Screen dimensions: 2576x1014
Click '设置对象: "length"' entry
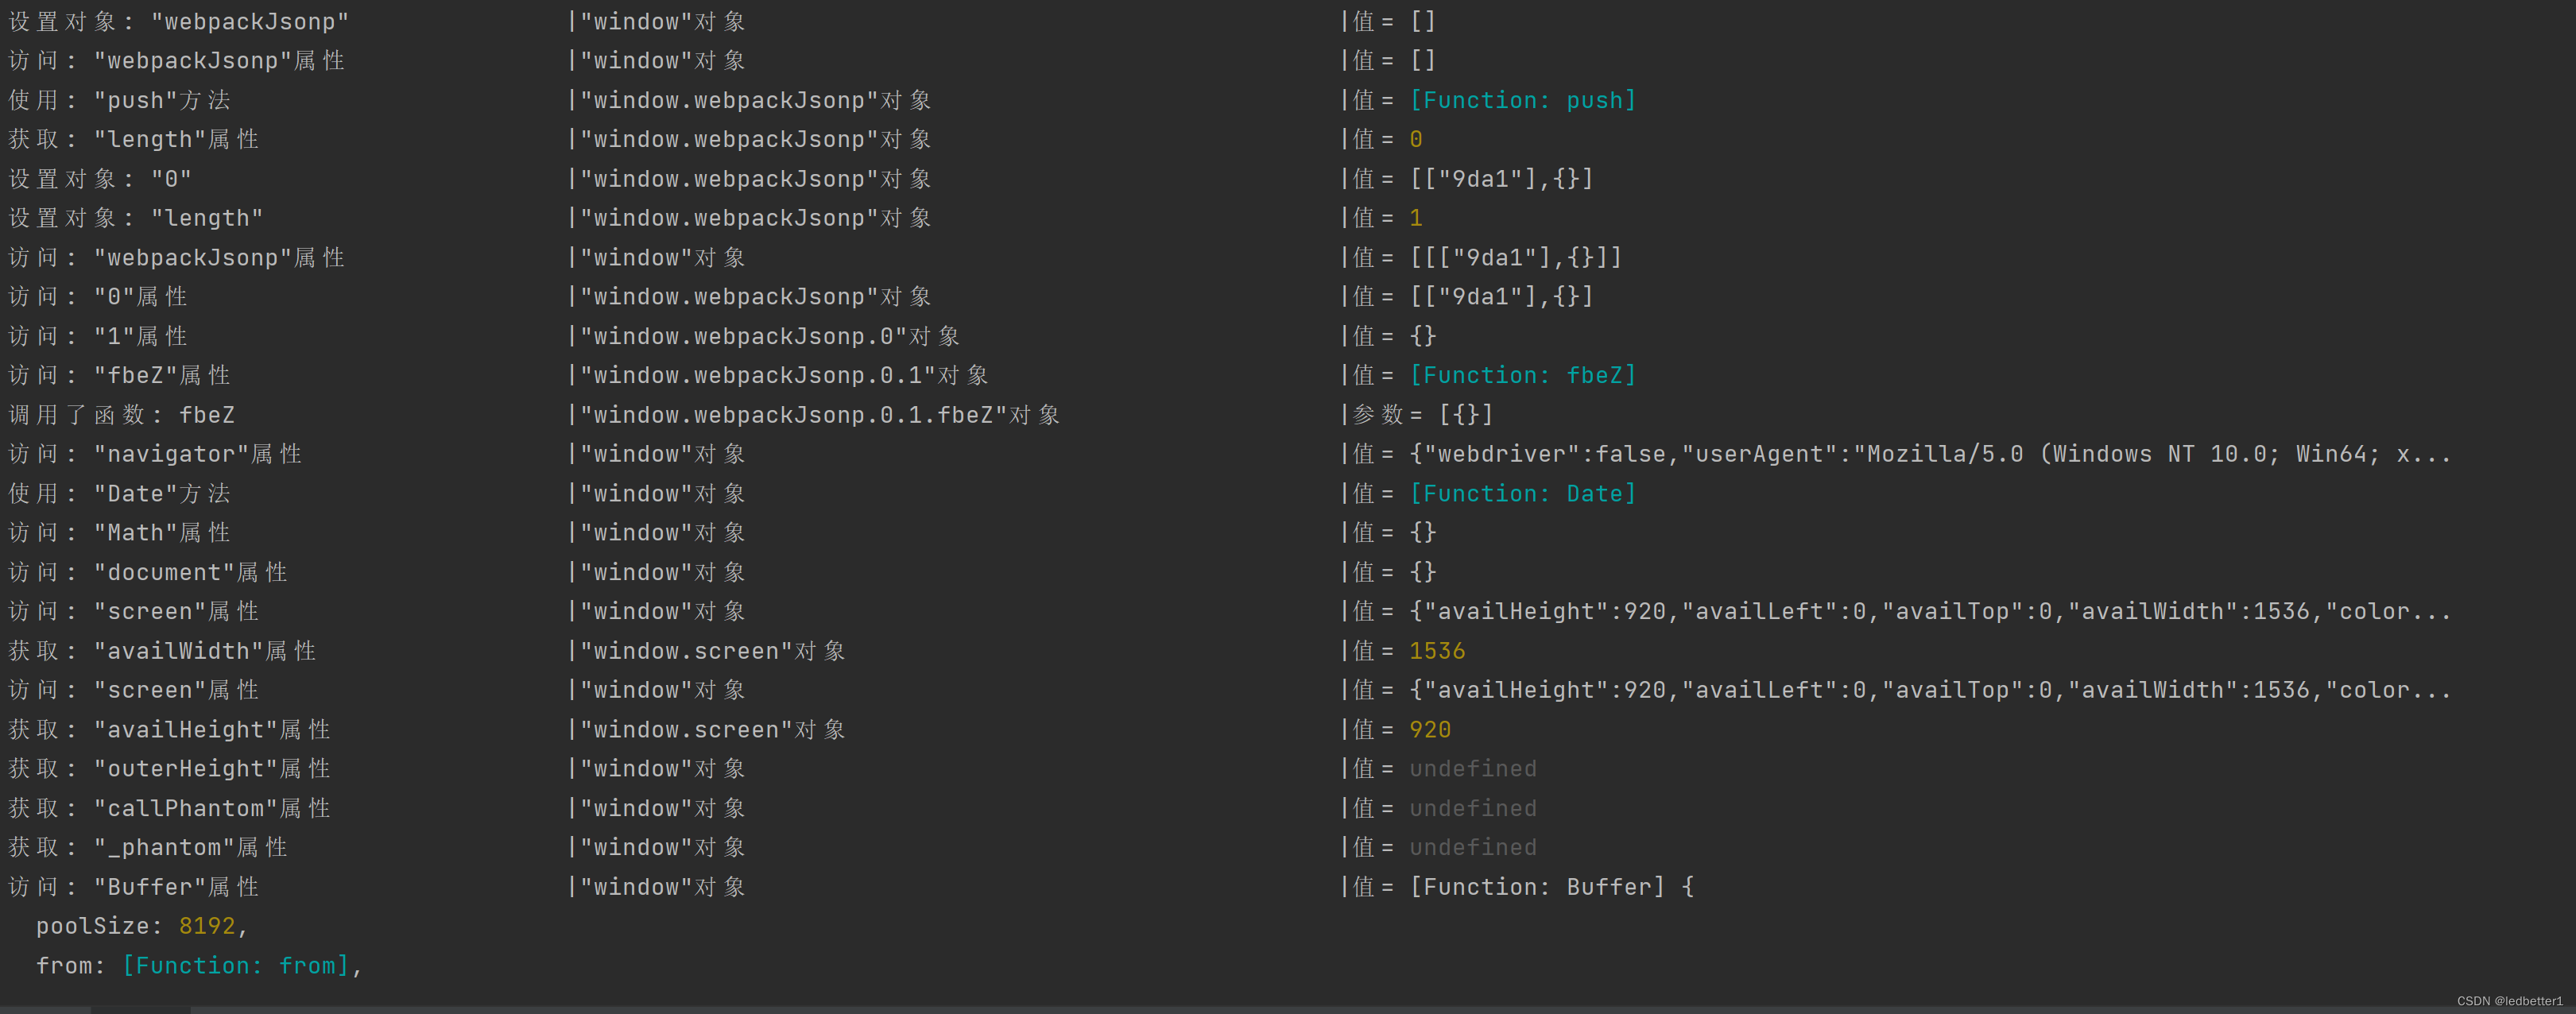tap(136, 218)
